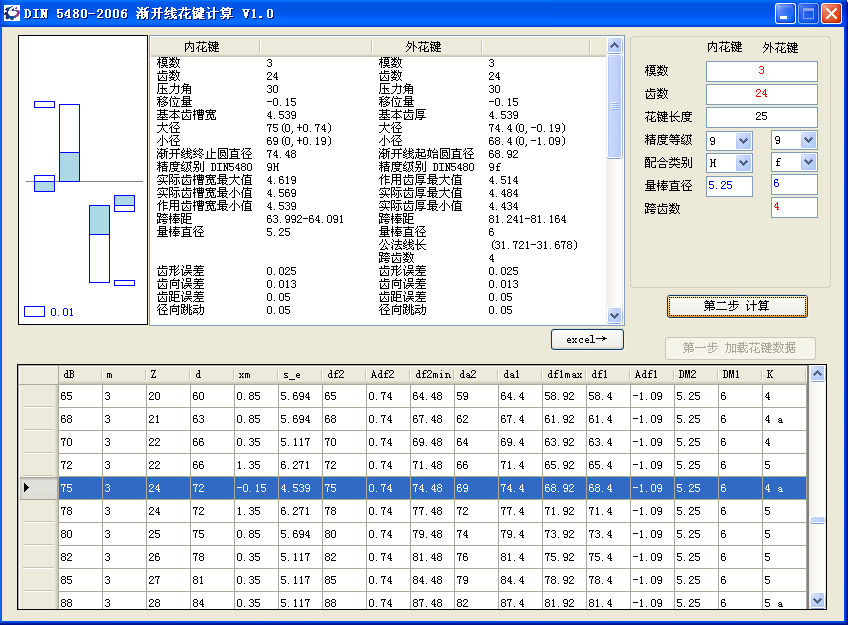Image resolution: width=848 pixels, height=625 pixels.
Task: Click the excel export button
Action: (587, 340)
